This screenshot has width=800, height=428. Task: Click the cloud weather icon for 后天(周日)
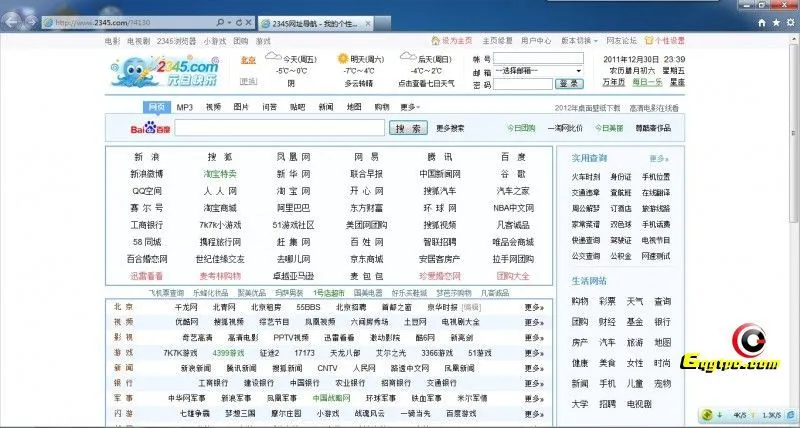pyautogui.click(x=408, y=56)
